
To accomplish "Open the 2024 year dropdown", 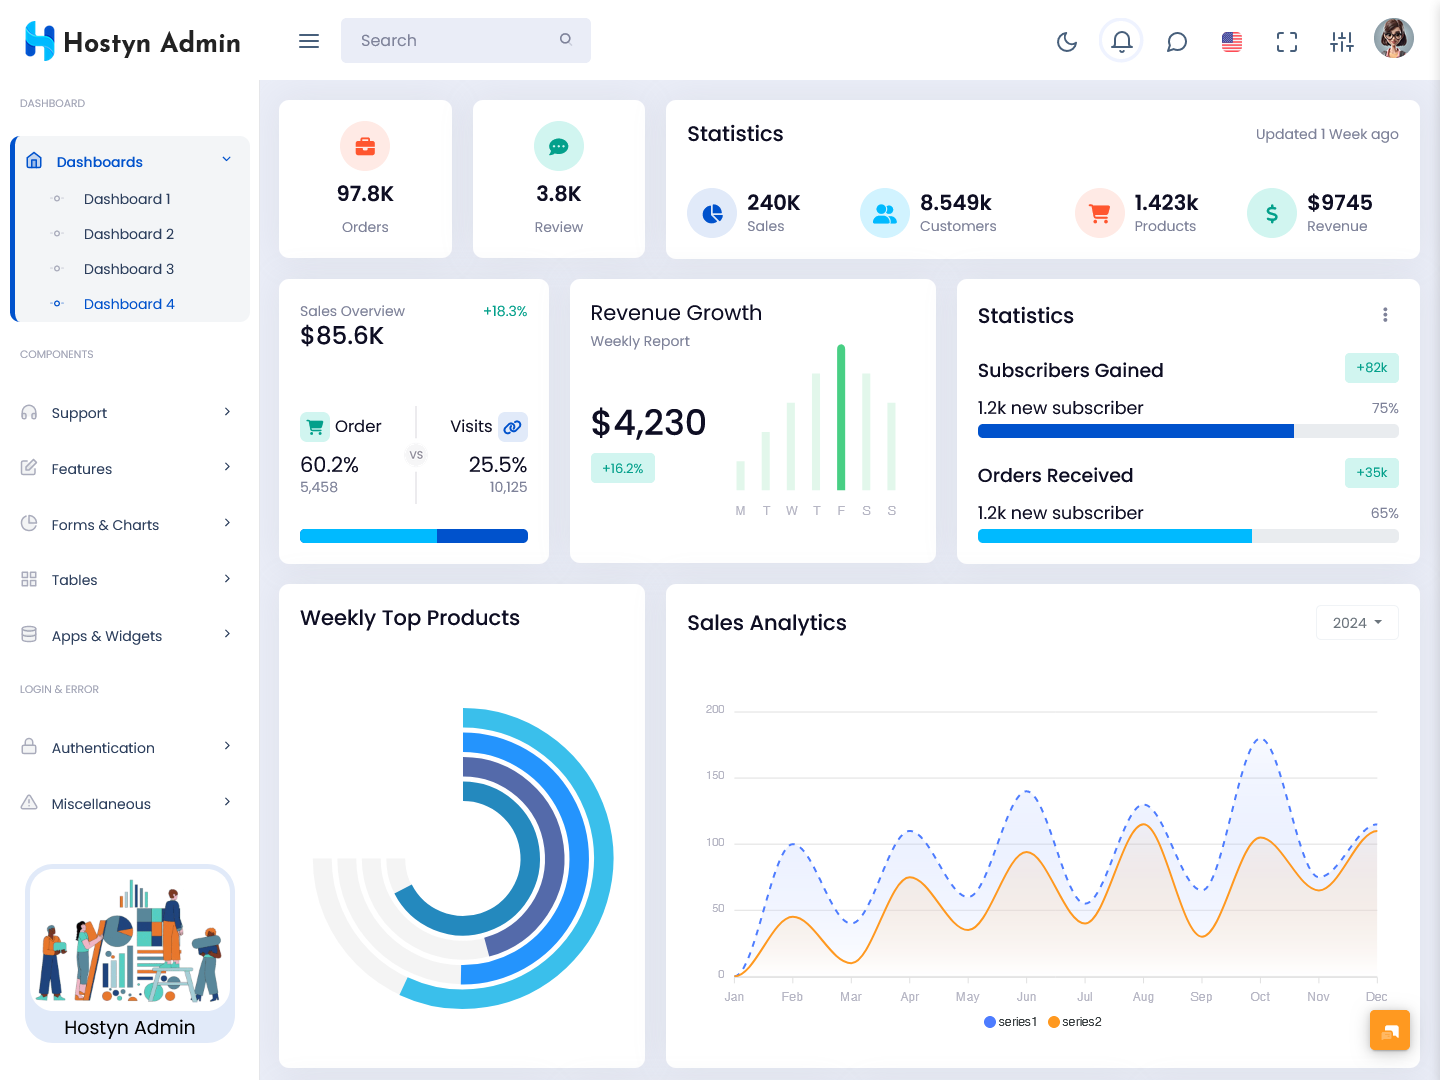I will 1357,622.
